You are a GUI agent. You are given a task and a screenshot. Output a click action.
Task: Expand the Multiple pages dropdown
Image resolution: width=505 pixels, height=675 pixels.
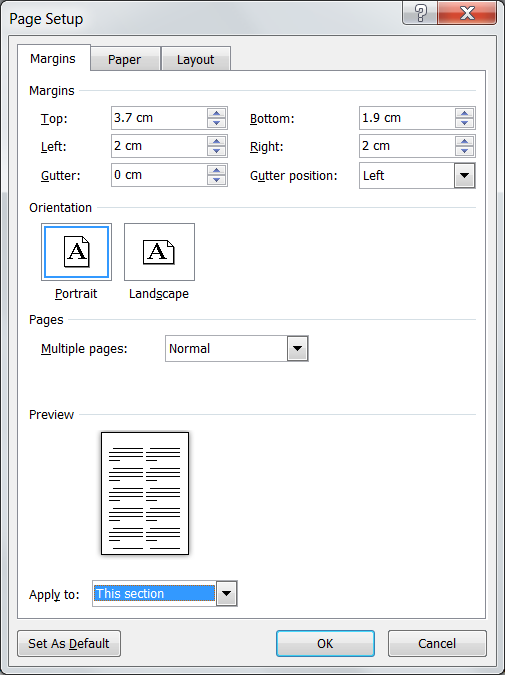click(297, 348)
